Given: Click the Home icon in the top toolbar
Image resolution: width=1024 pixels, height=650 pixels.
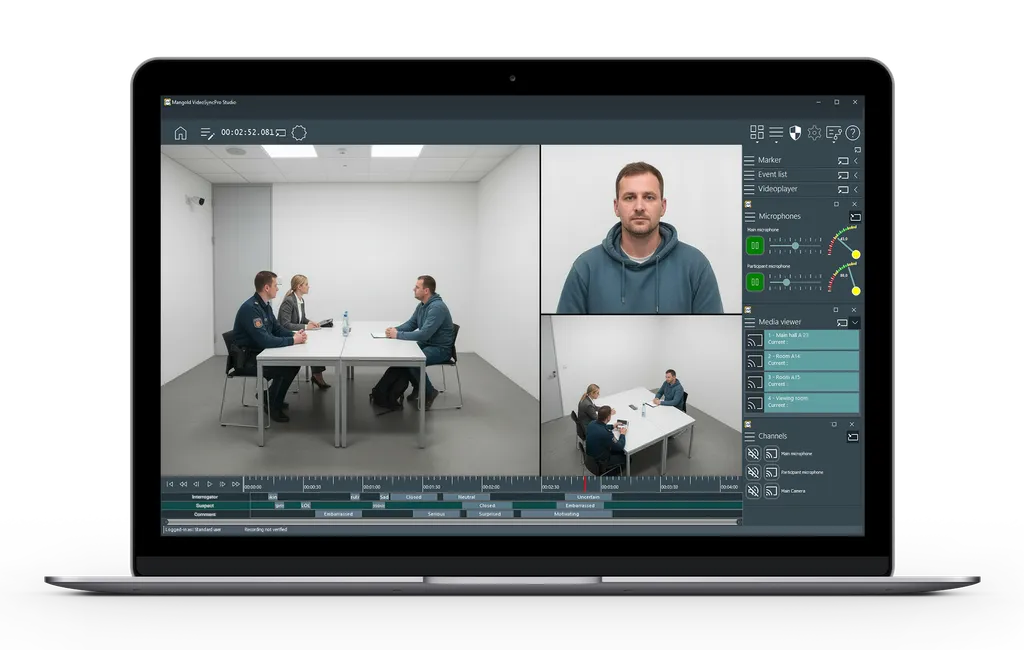Looking at the screenshot, I should click(180, 131).
